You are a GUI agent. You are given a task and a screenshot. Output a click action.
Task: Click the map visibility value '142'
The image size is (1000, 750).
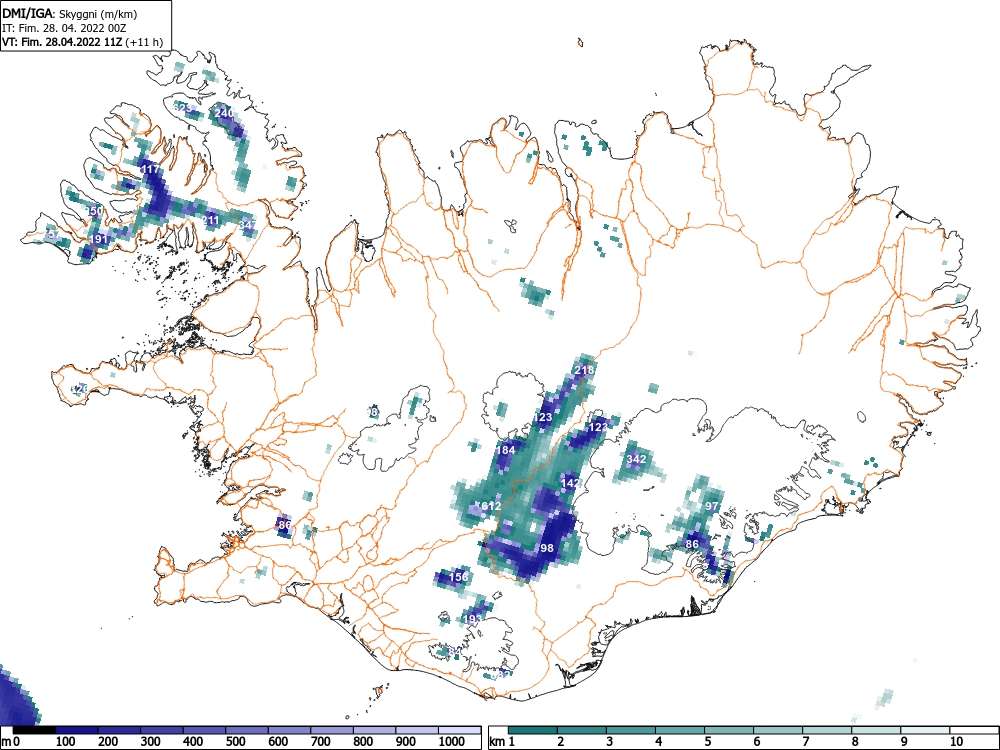570,483
